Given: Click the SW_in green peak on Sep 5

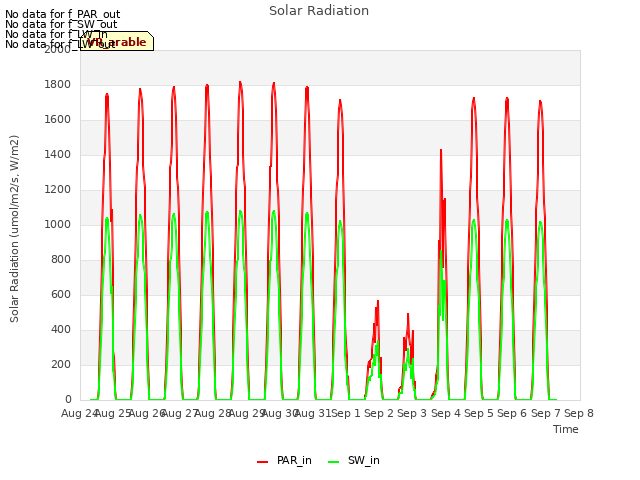Looking at the screenshot, I should (474, 220).
